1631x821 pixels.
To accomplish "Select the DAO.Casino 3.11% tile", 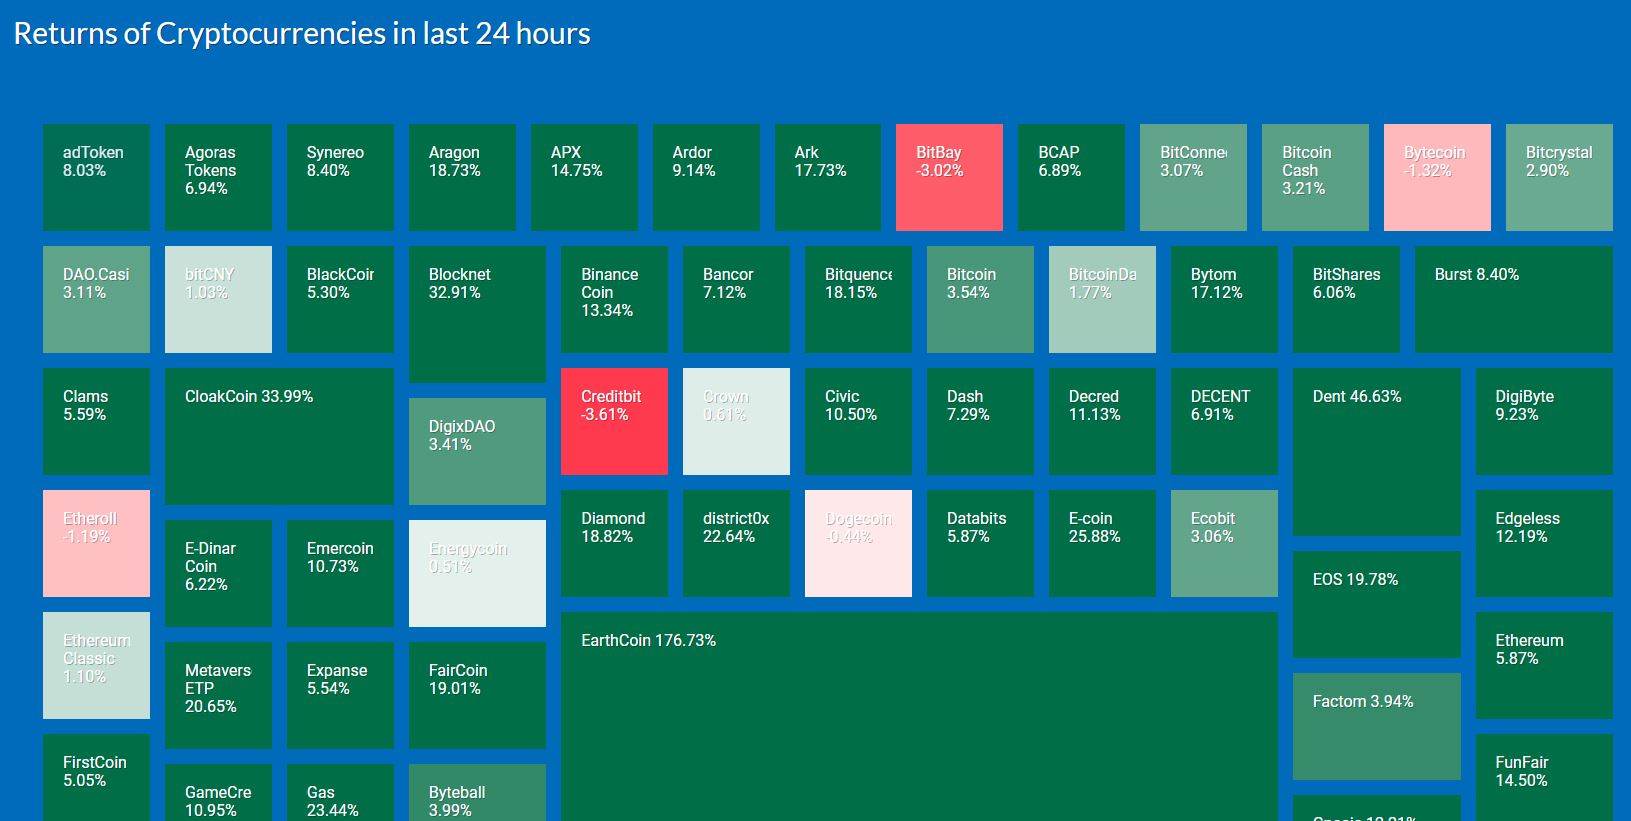I will 96,299.
